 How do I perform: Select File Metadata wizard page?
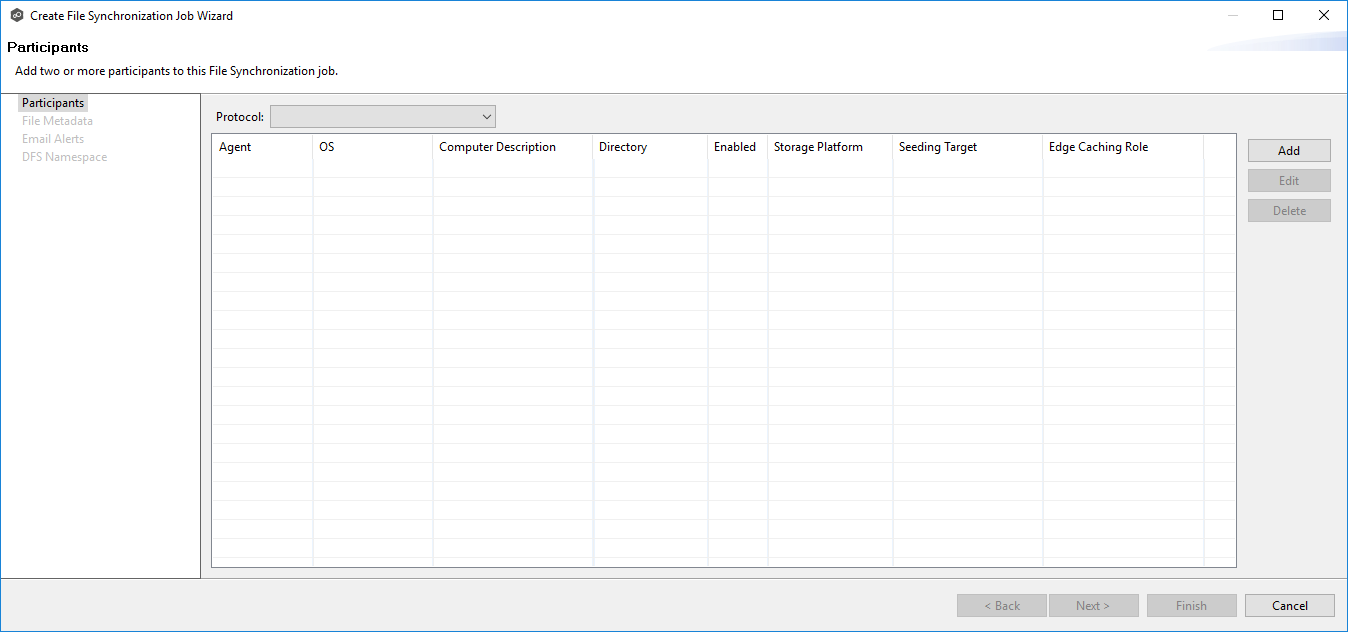coord(57,121)
